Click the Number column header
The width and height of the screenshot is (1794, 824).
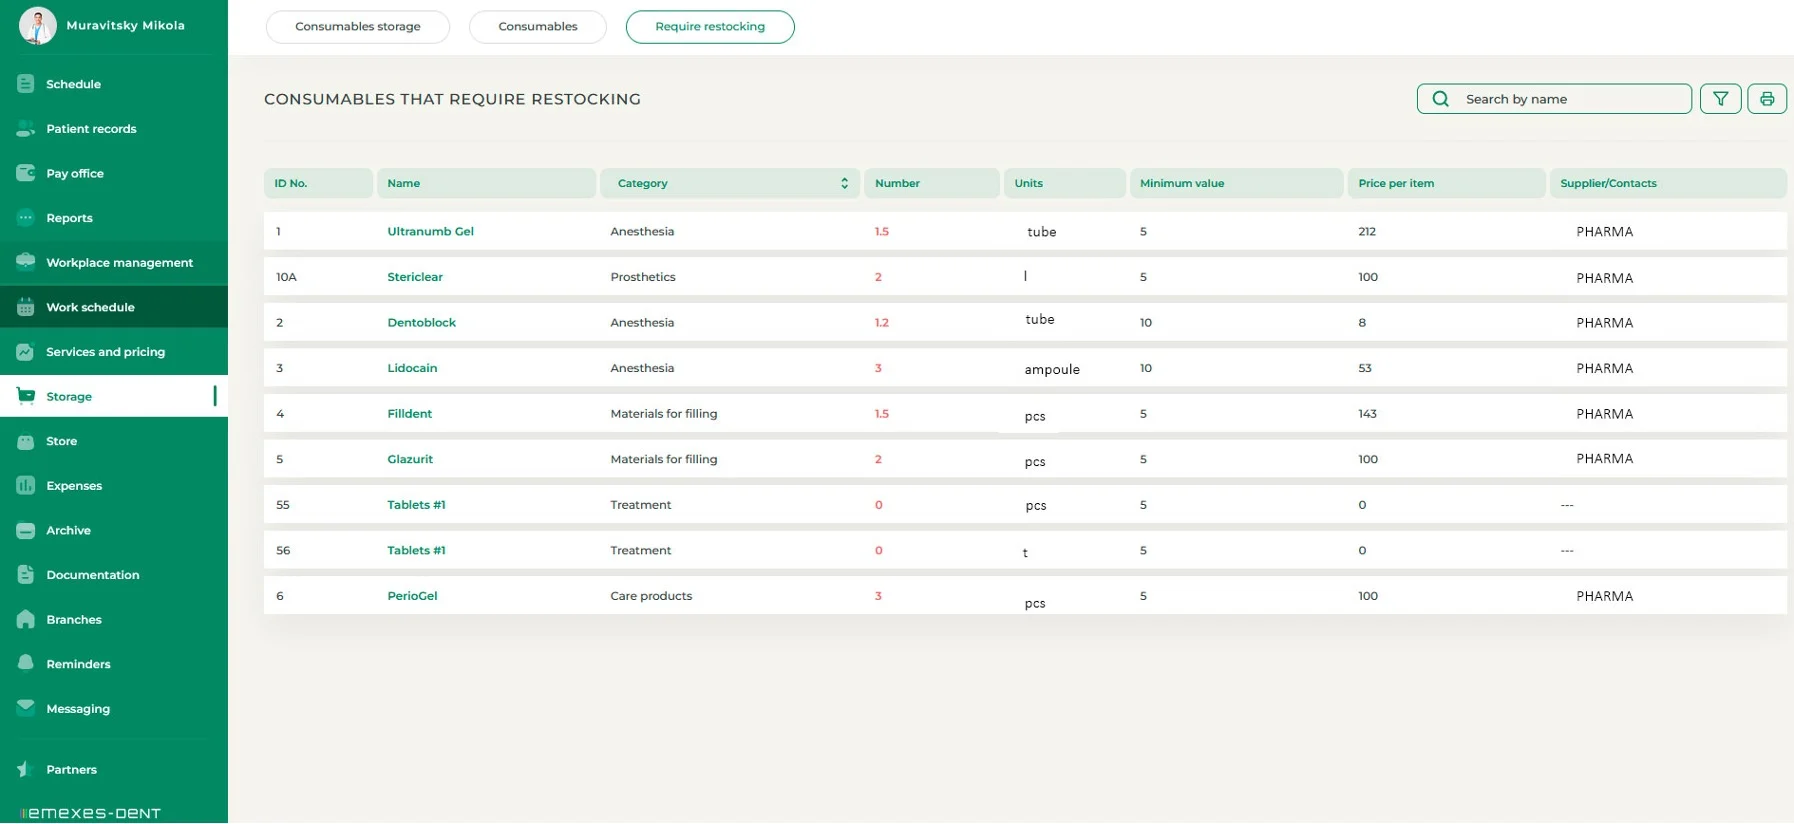point(931,183)
